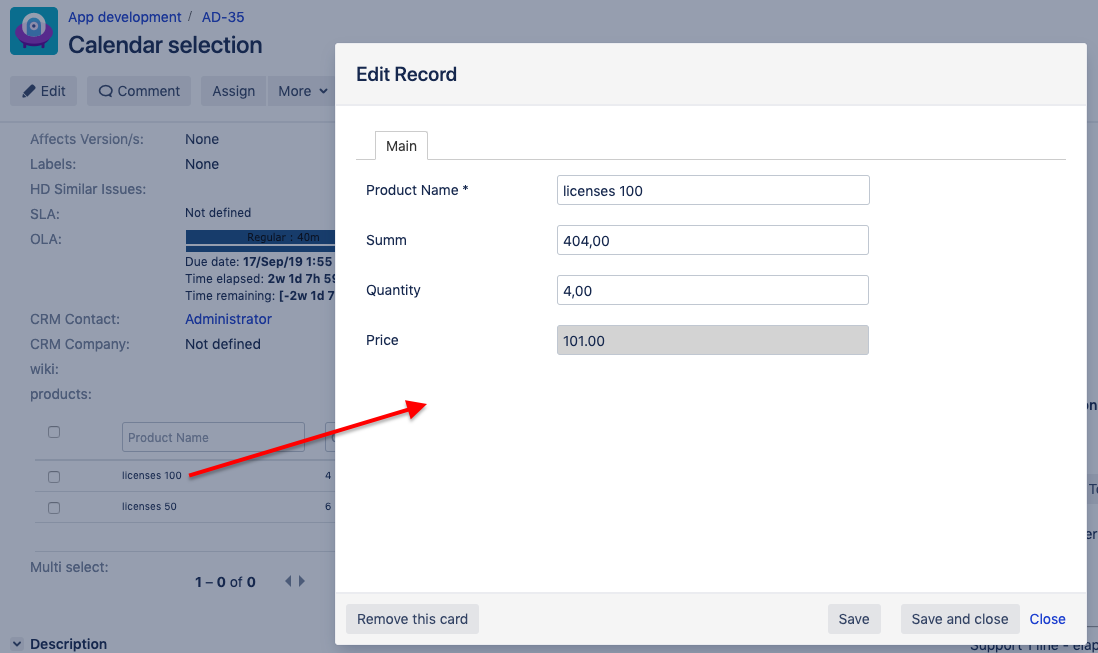This screenshot has width=1098, height=653.
Task: Click Save and close button
Action: click(x=959, y=619)
